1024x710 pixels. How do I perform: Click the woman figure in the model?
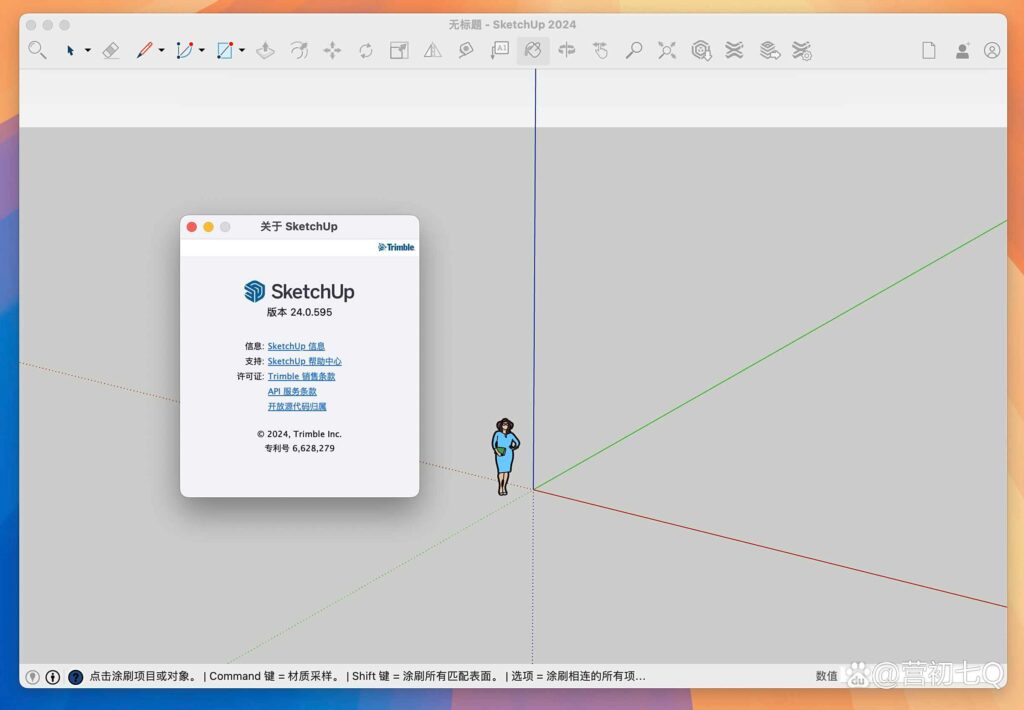pyautogui.click(x=504, y=456)
